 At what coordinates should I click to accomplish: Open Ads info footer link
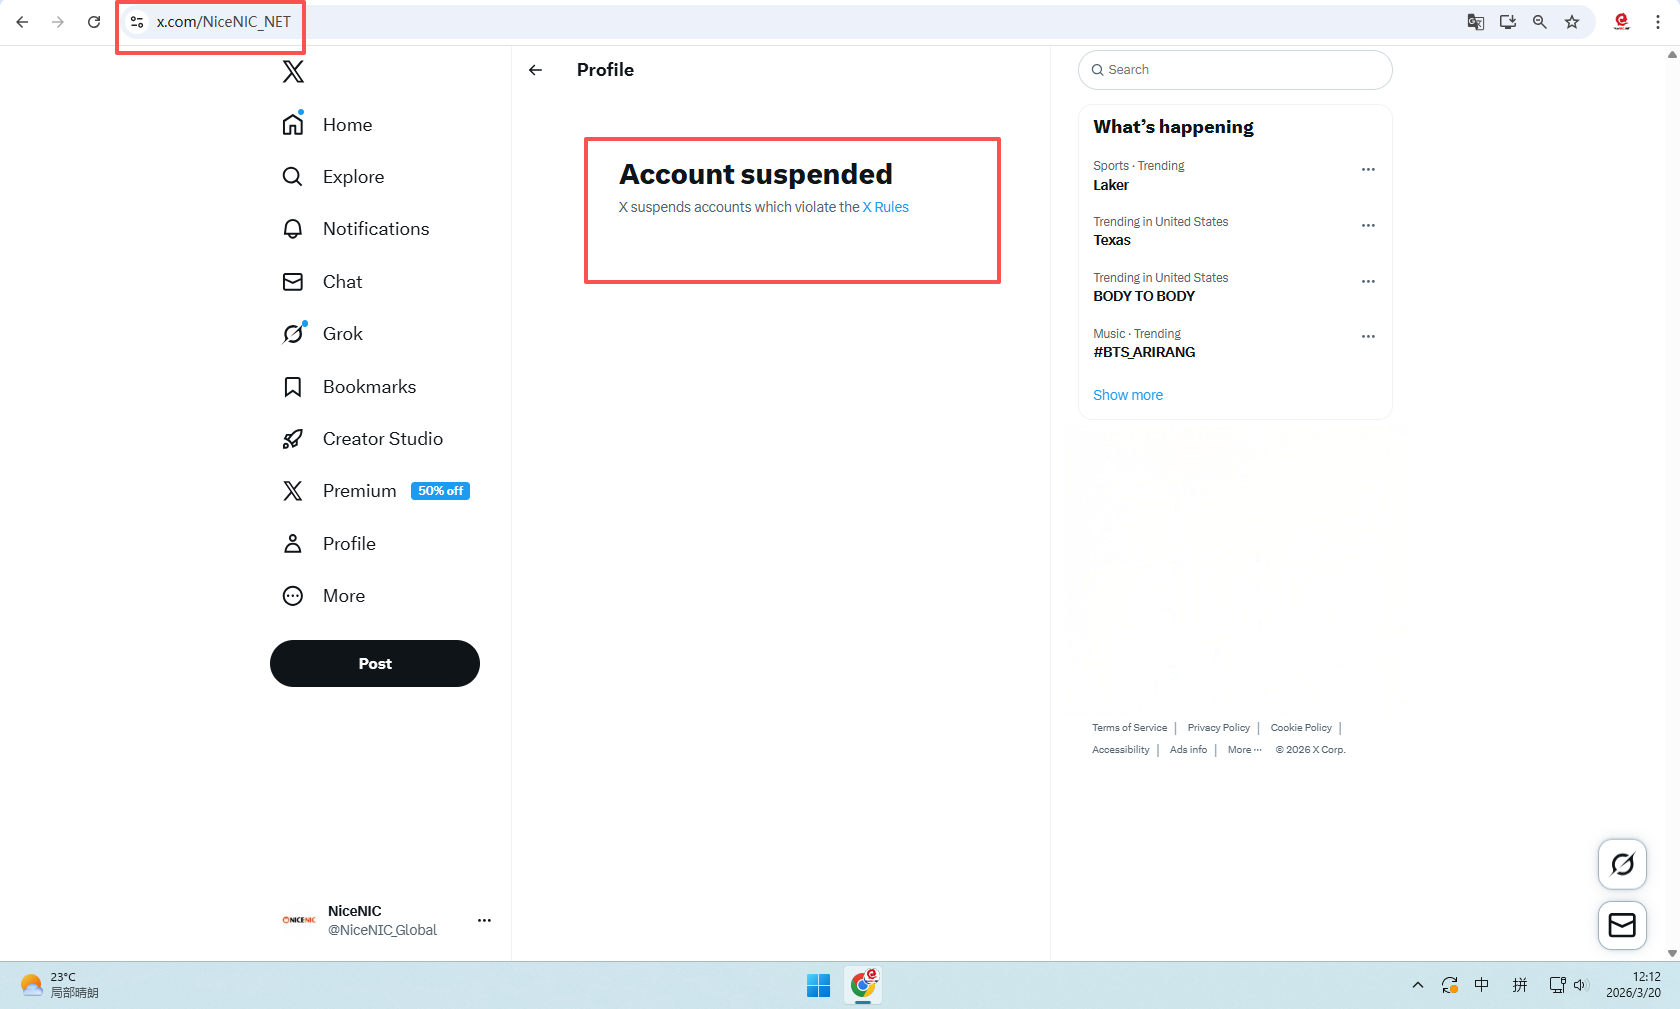(1188, 750)
